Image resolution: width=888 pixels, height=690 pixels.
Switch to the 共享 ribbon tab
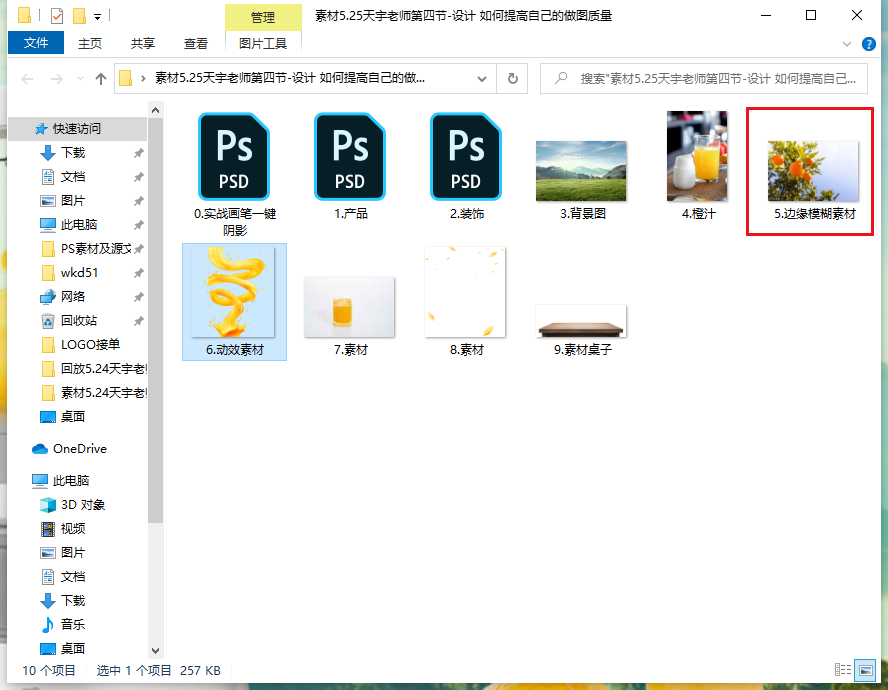pyautogui.click(x=143, y=43)
